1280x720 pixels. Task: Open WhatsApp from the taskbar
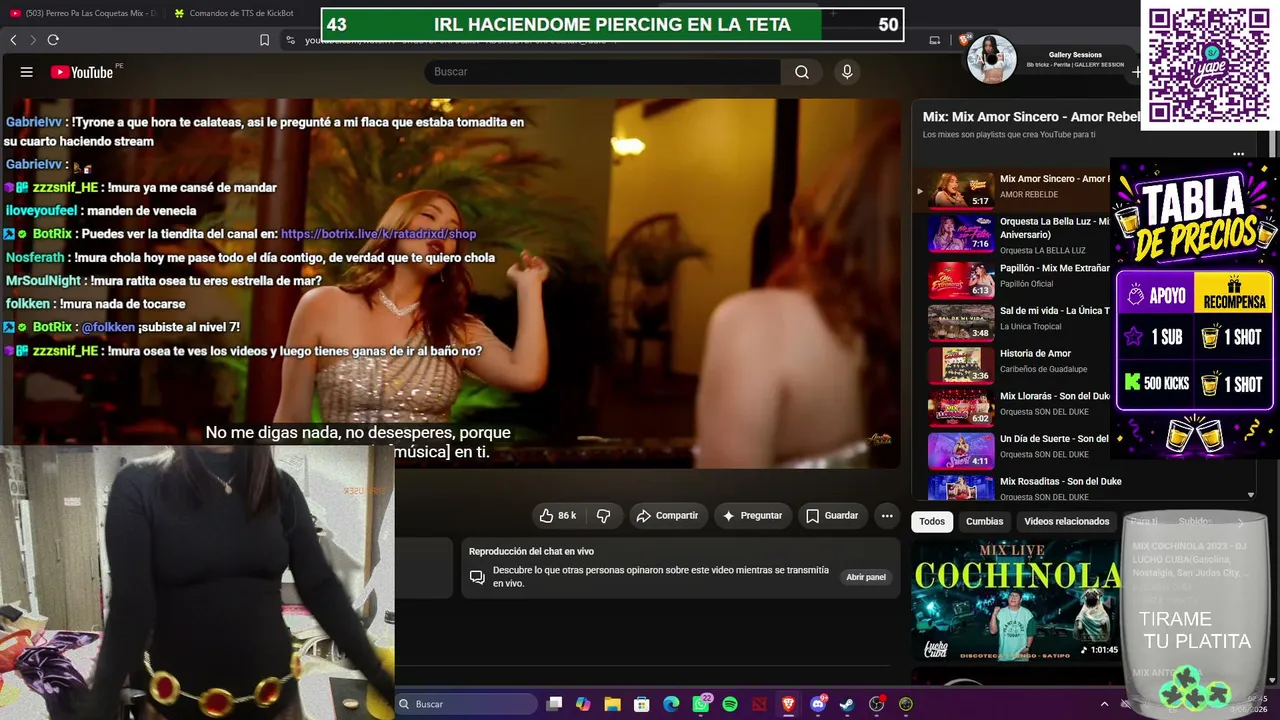pos(701,704)
